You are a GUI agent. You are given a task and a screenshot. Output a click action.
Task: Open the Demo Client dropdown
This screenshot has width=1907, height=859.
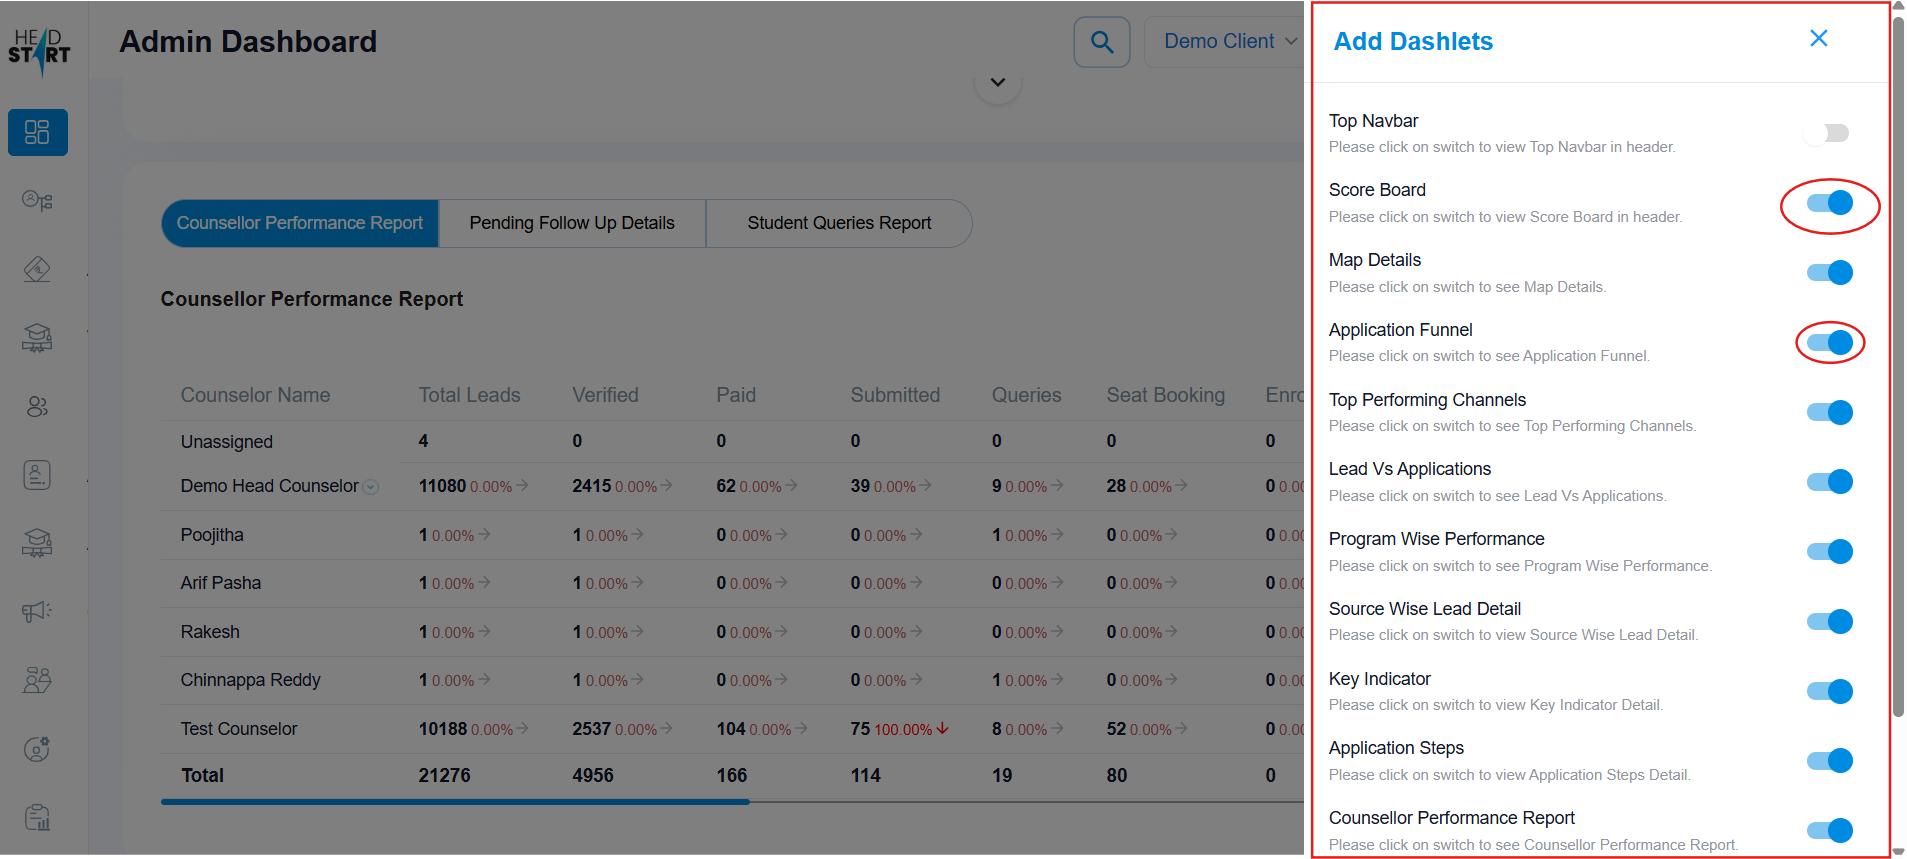[x=1229, y=42]
